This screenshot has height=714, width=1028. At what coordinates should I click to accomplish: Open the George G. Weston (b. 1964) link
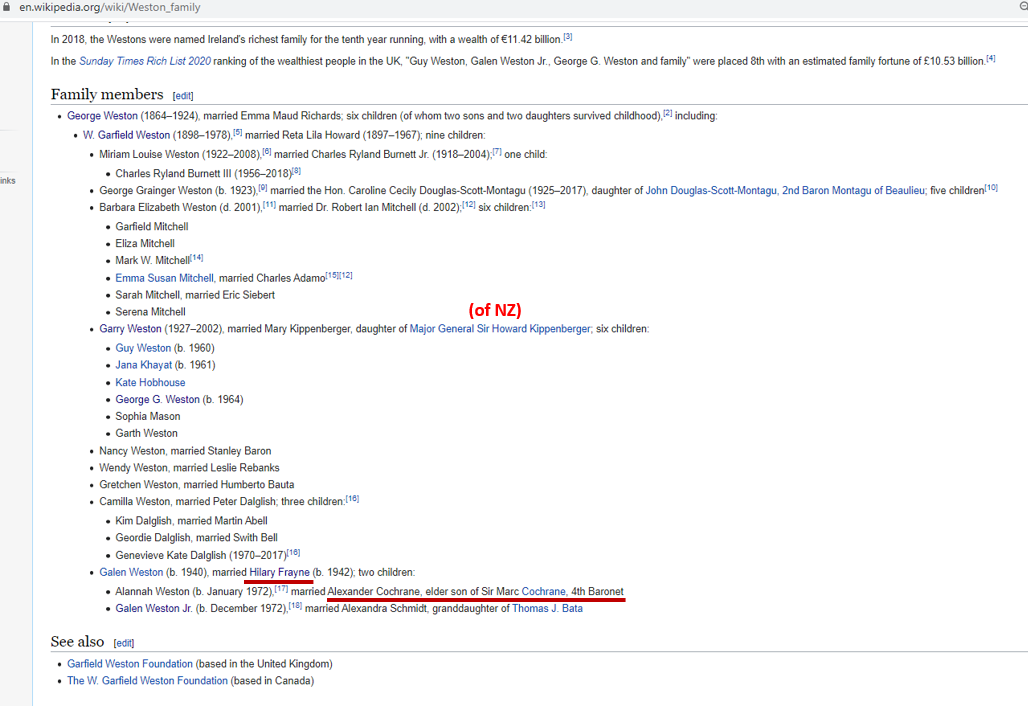(x=157, y=399)
